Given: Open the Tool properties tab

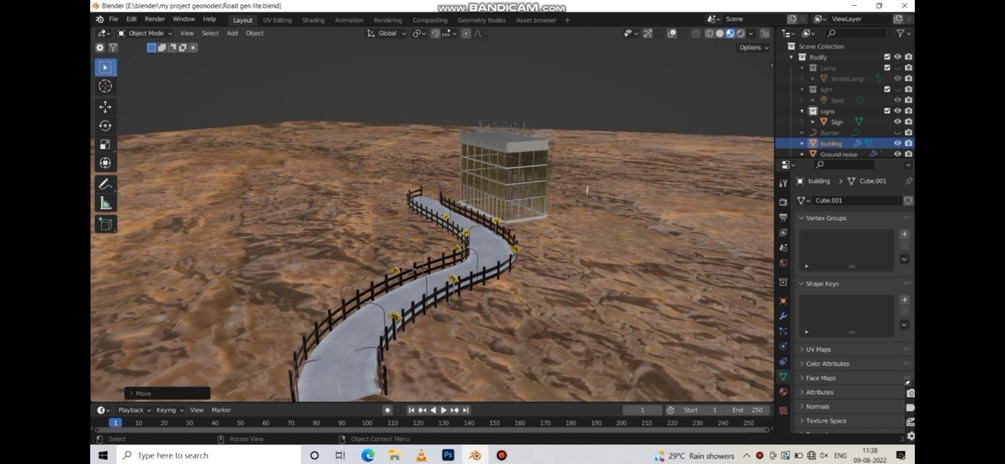Looking at the screenshot, I should click(783, 183).
